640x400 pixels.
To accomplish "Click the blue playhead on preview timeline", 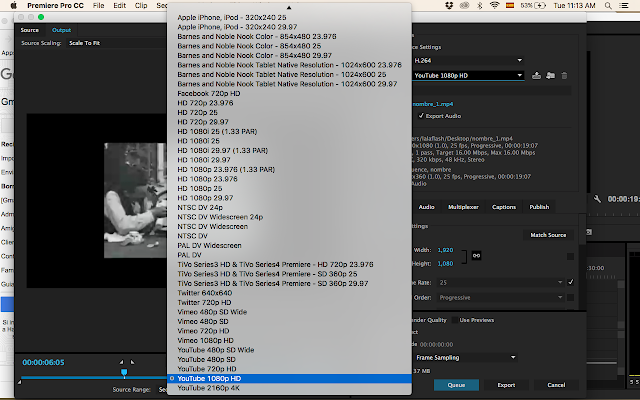I will pos(124,372).
